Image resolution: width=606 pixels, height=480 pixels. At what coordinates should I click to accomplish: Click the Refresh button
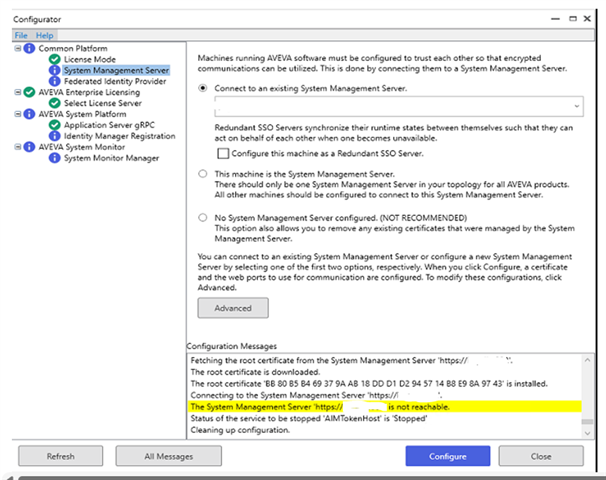coord(61,456)
